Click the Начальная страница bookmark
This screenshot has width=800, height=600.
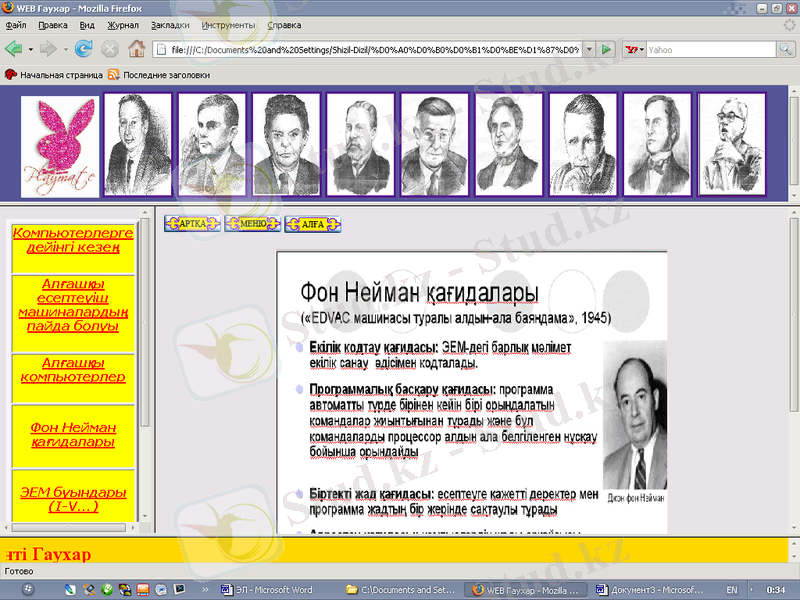click(x=57, y=74)
